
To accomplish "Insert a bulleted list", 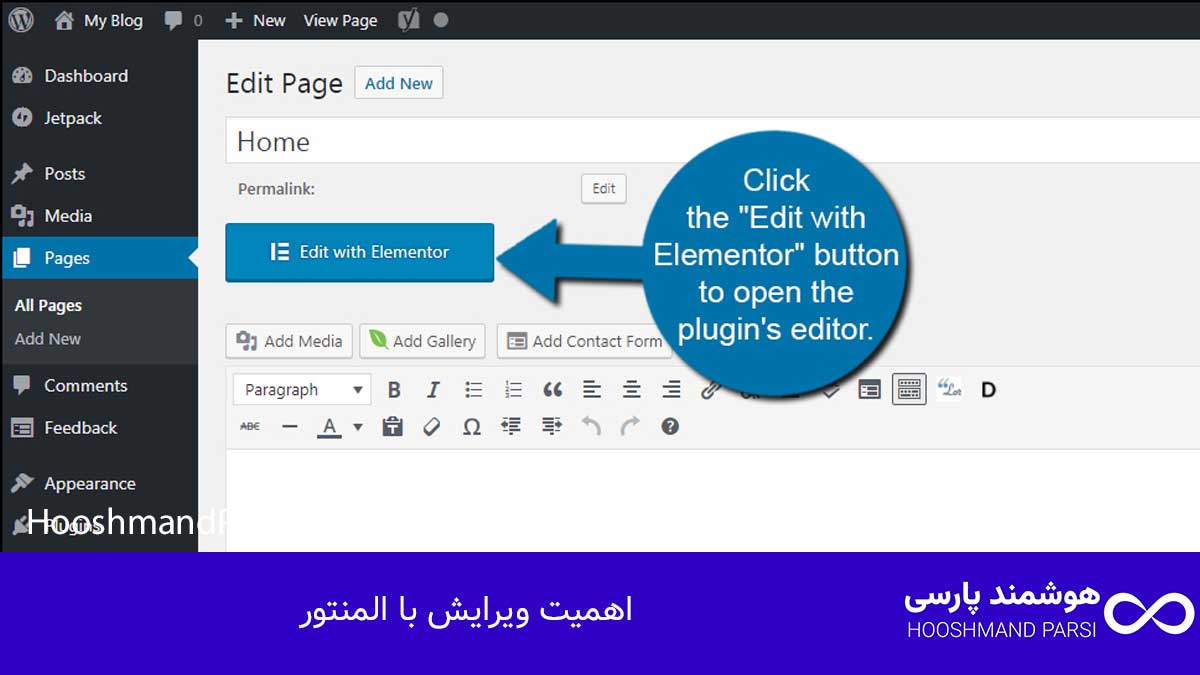I will coord(474,390).
